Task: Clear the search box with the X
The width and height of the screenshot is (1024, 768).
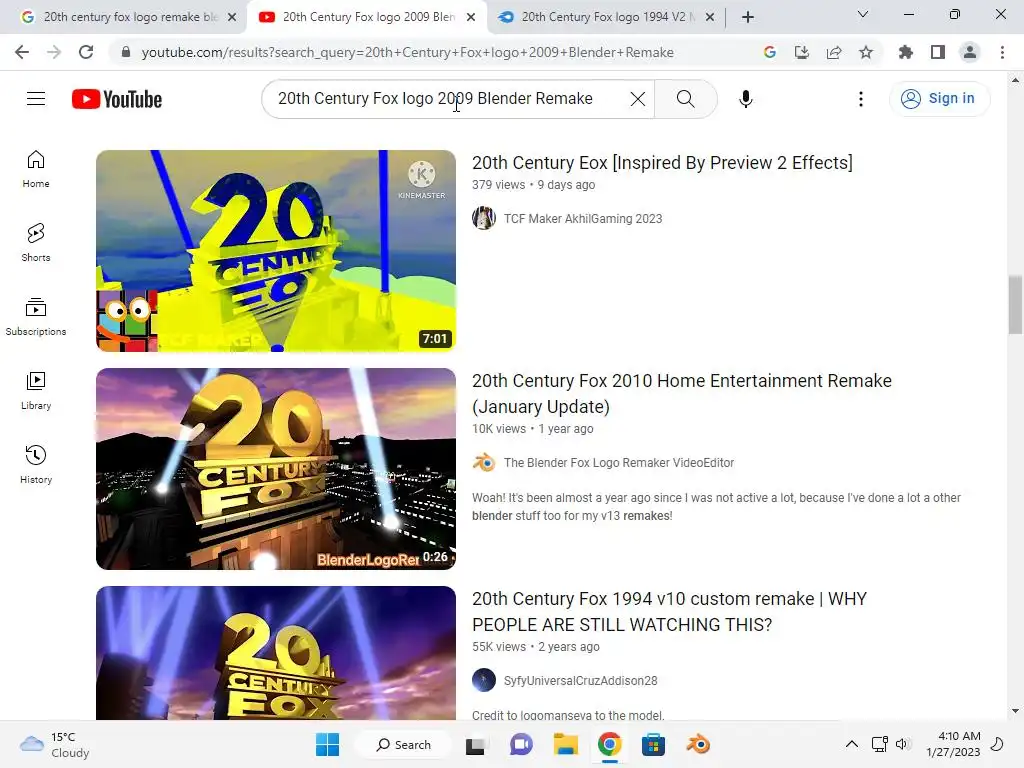Action: 637,99
